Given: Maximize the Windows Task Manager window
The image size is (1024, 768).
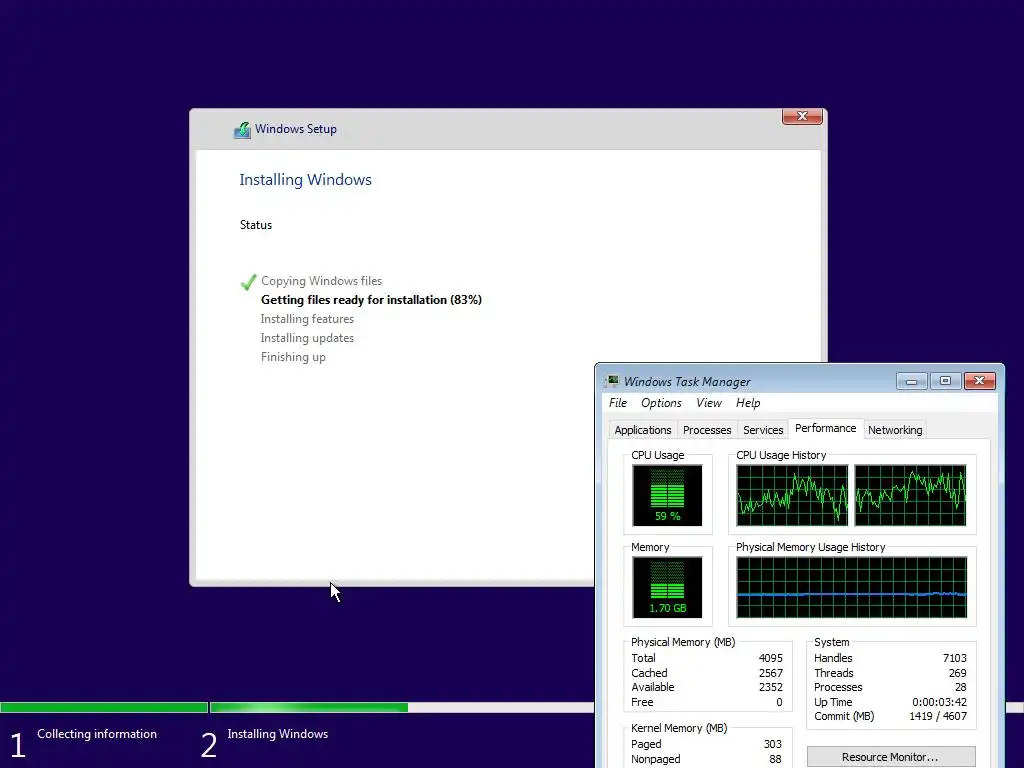Looking at the screenshot, I should click(945, 381).
